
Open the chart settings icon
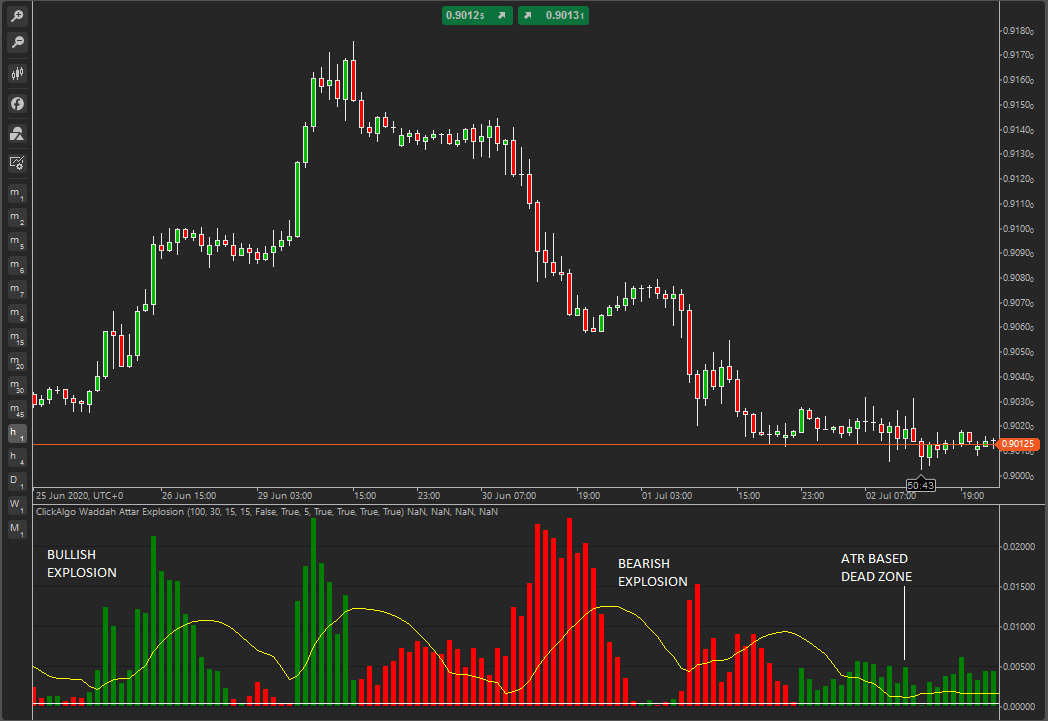pyautogui.click(x=17, y=161)
